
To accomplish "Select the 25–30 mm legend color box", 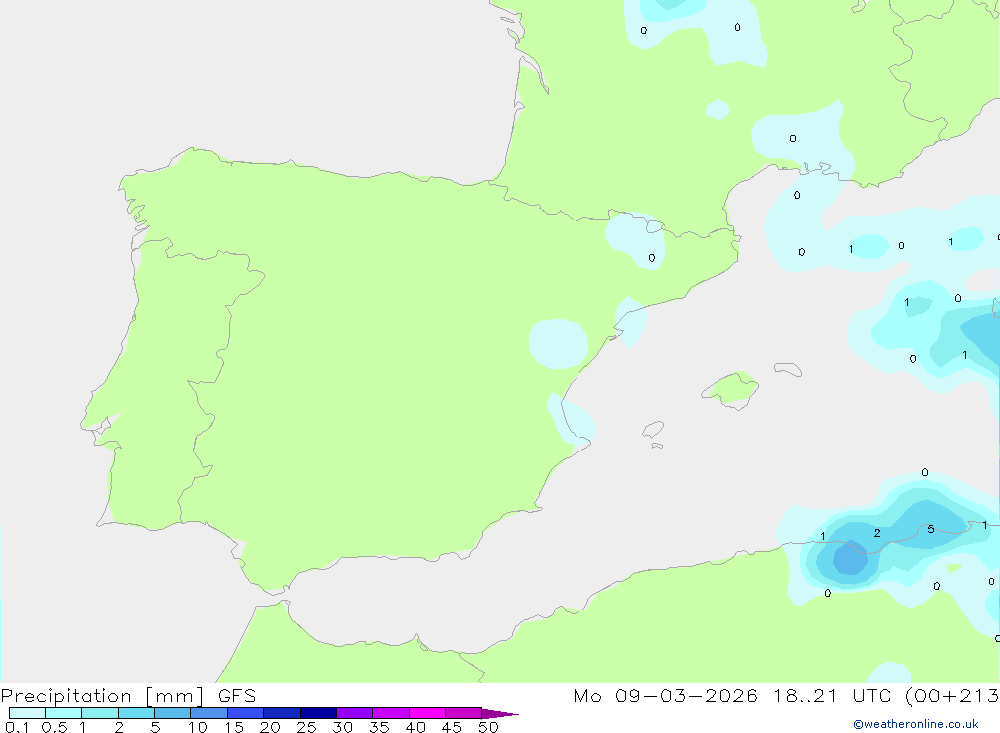I will point(318,713).
